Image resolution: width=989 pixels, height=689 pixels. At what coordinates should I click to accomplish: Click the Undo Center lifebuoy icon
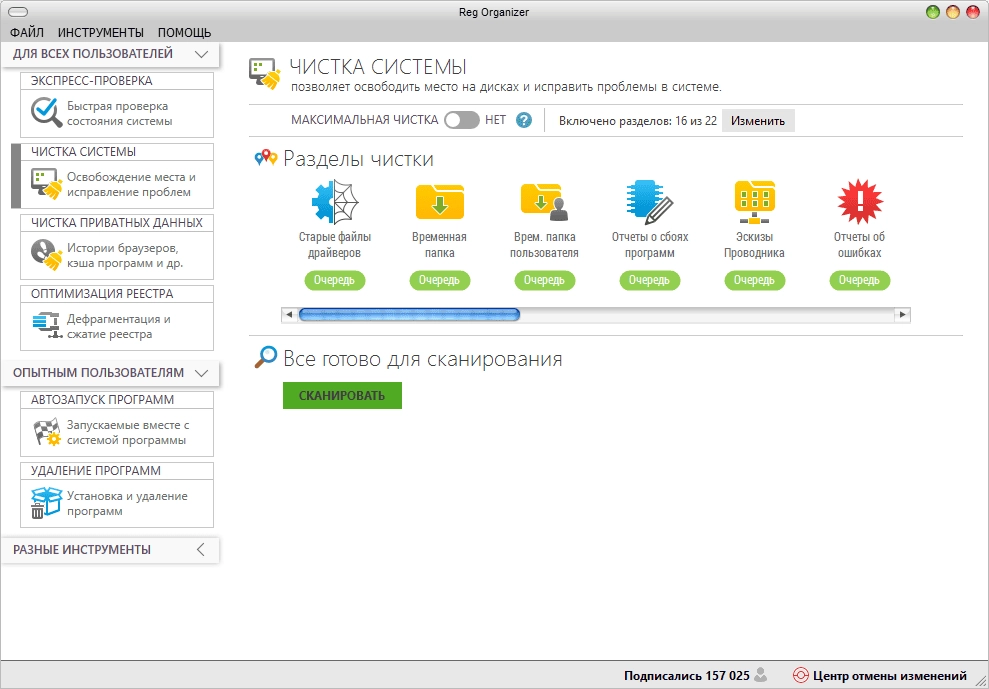(800, 675)
